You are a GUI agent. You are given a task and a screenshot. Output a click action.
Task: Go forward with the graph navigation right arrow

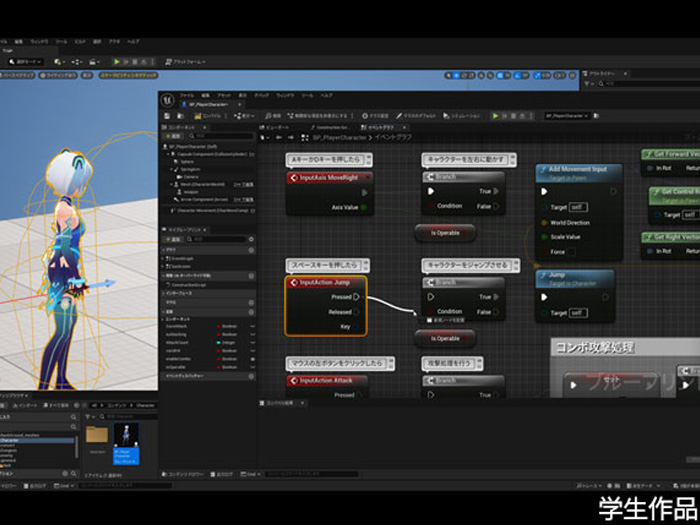point(291,138)
